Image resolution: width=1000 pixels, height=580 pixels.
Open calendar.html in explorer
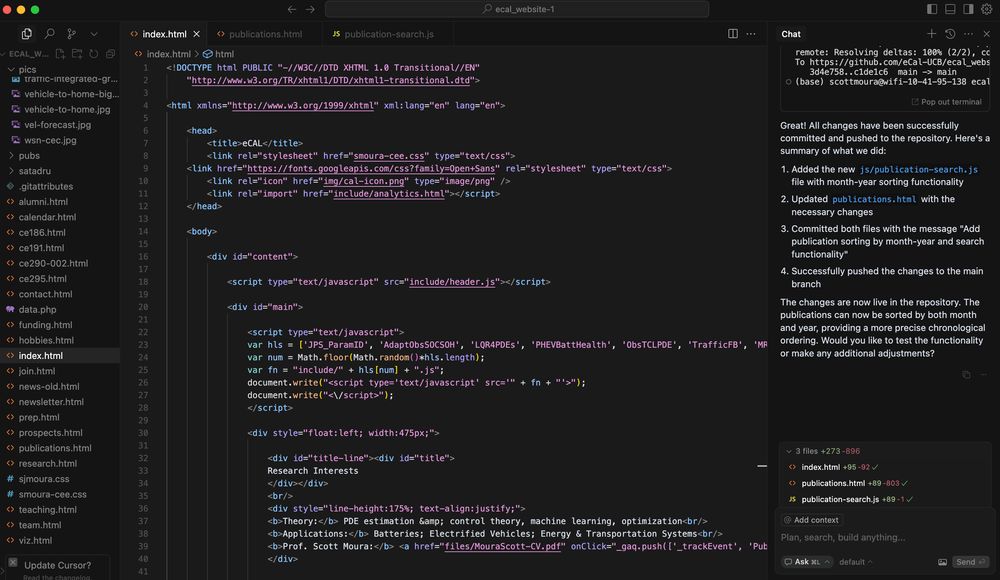pos(47,217)
